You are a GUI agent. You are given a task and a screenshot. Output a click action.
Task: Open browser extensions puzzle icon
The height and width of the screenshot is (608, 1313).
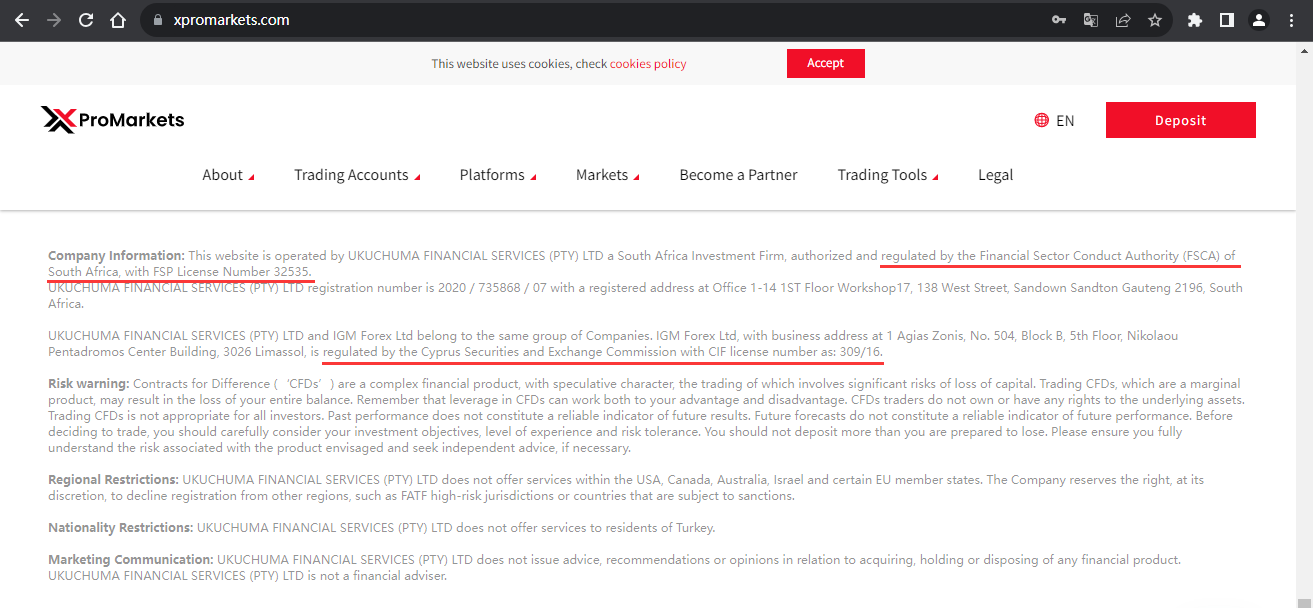(x=1195, y=20)
